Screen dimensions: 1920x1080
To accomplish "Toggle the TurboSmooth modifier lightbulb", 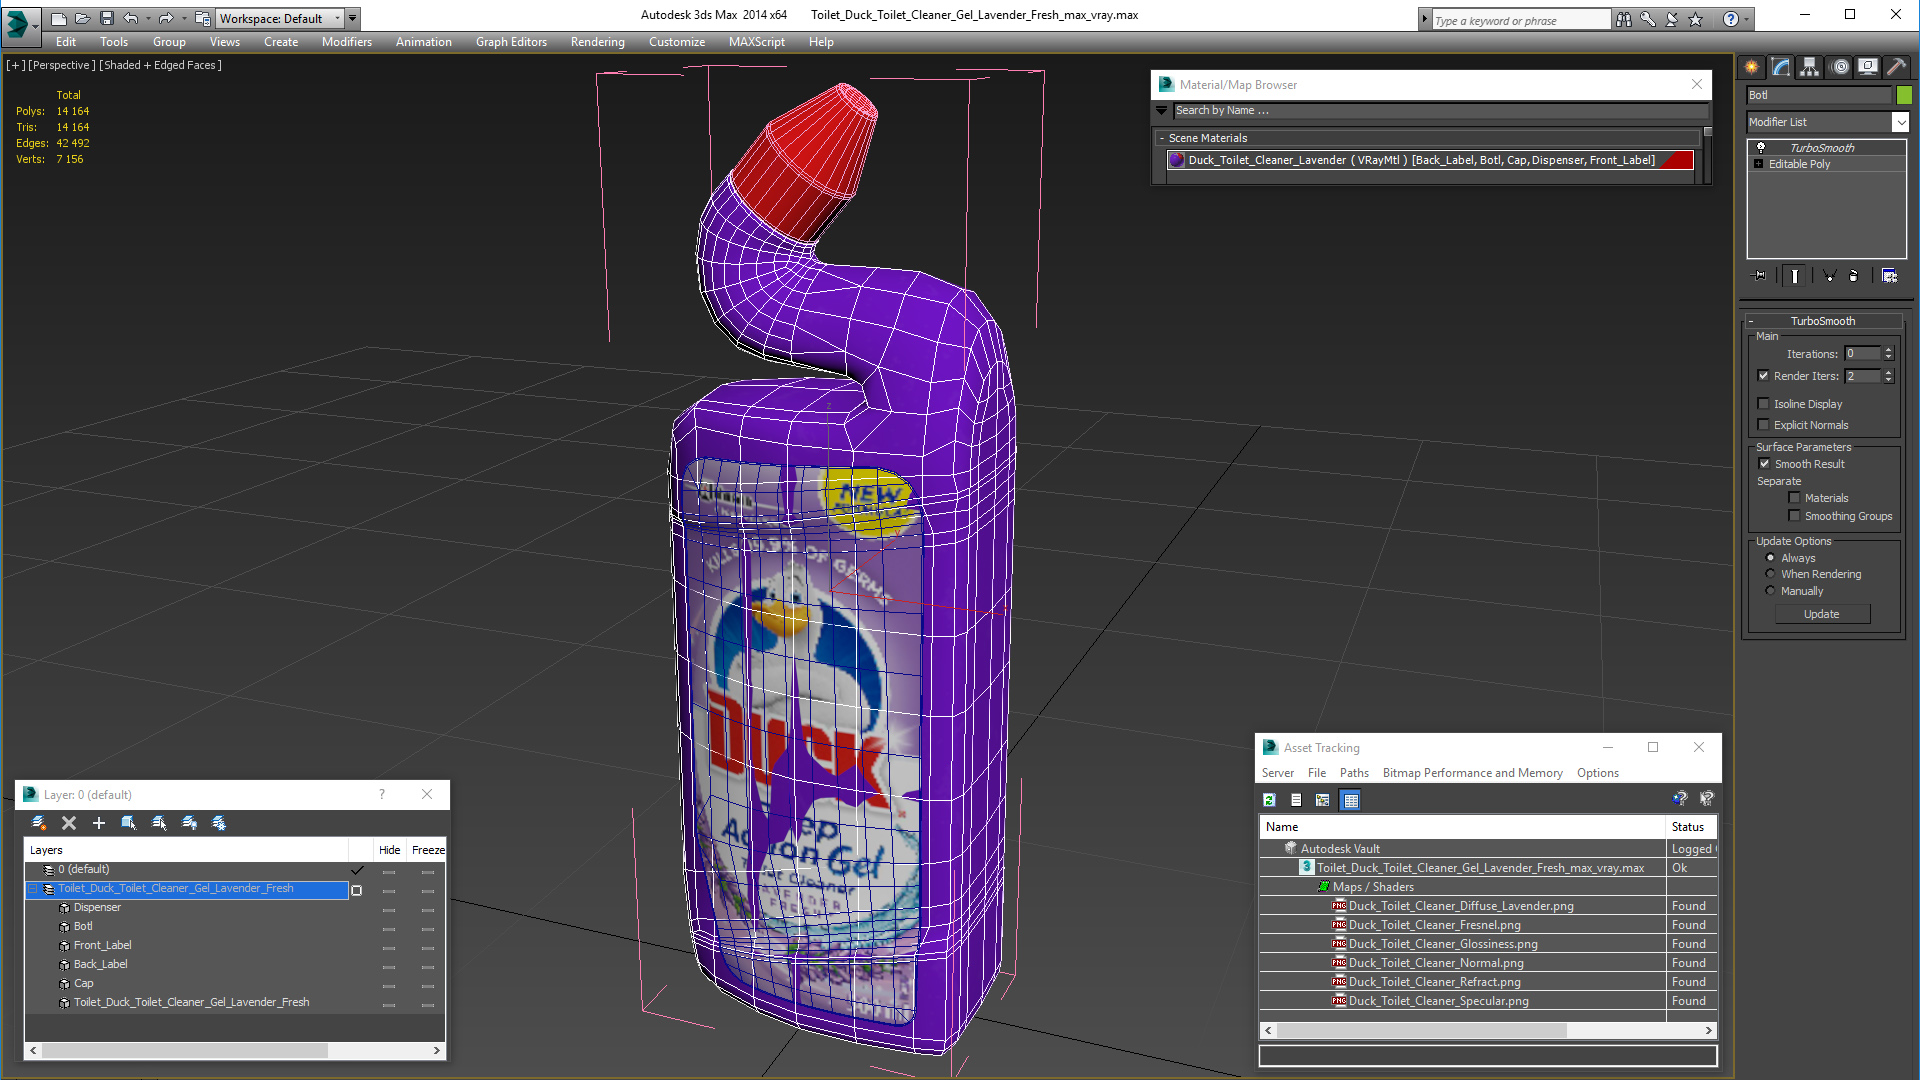I will [x=1761, y=148].
